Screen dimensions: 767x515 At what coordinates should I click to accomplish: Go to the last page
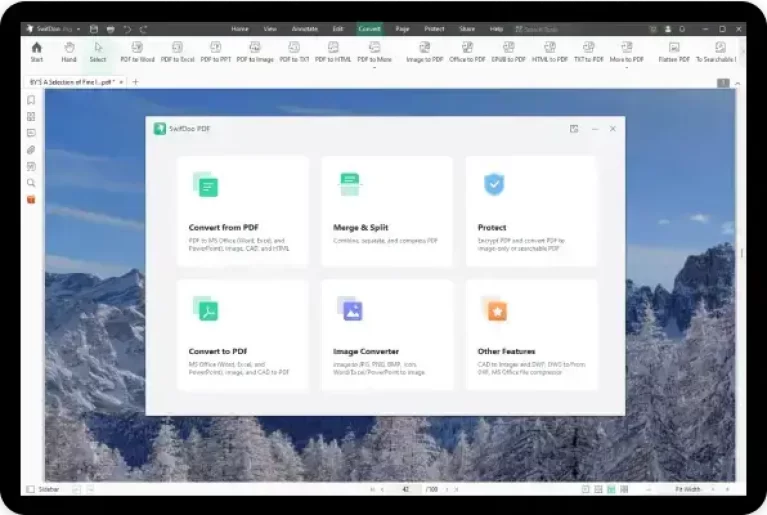[456, 489]
